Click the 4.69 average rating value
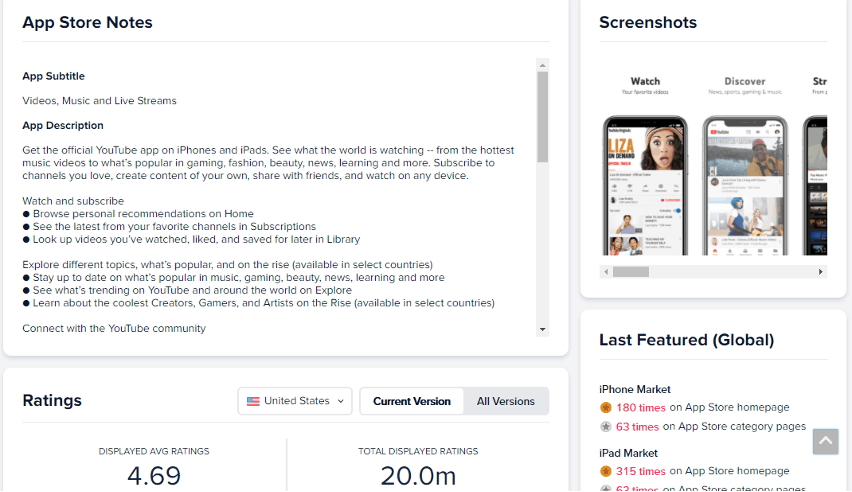The height and width of the screenshot is (492, 852). [x=154, y=476]
